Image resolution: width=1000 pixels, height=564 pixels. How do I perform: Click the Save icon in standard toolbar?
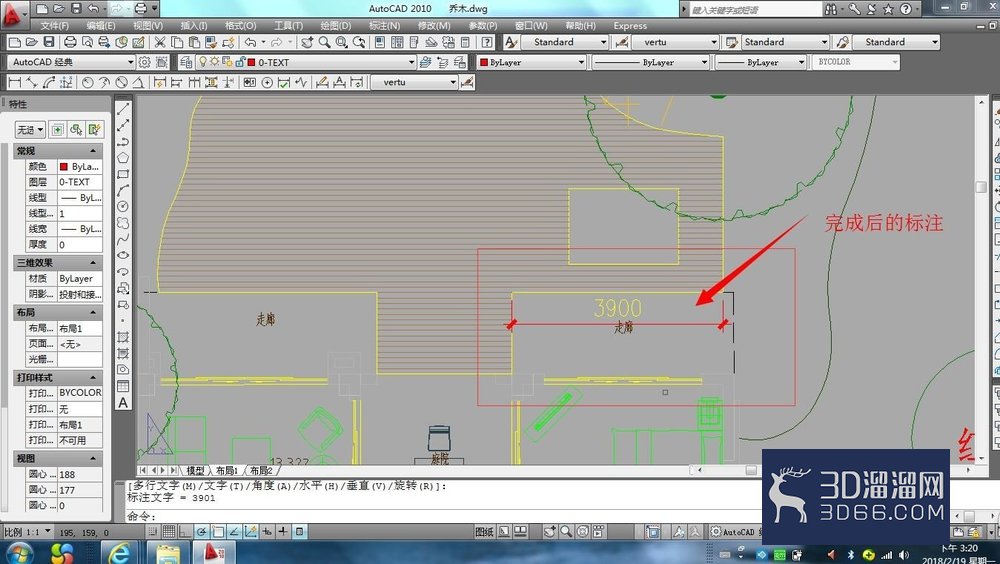coord(49,42)
